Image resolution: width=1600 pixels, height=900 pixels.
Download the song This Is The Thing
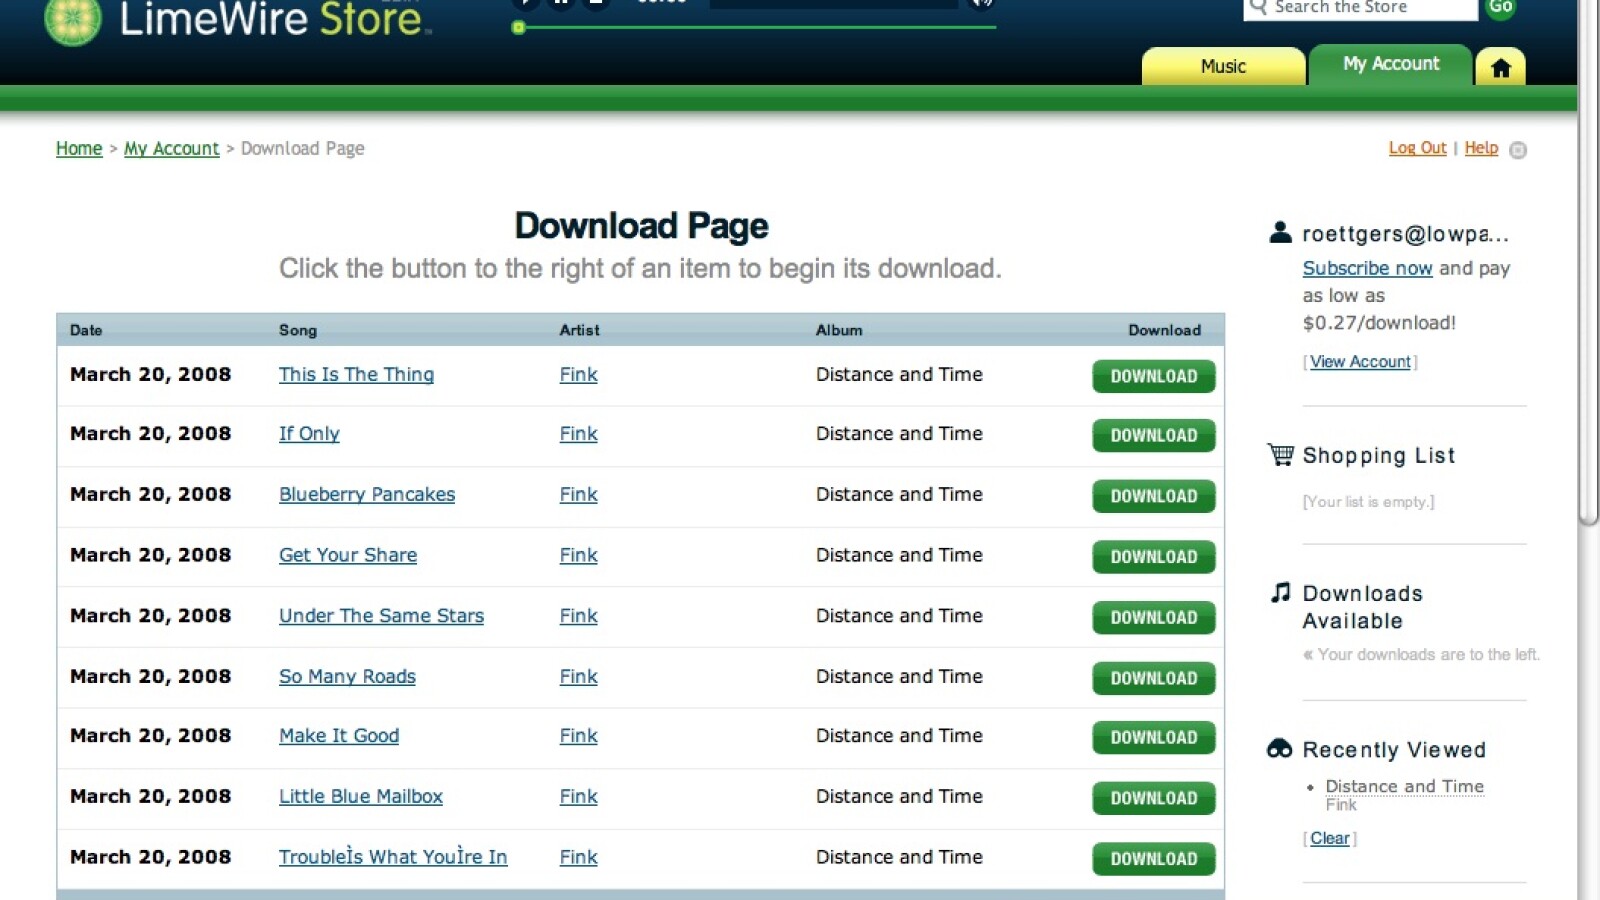(x=1153, y=376)
